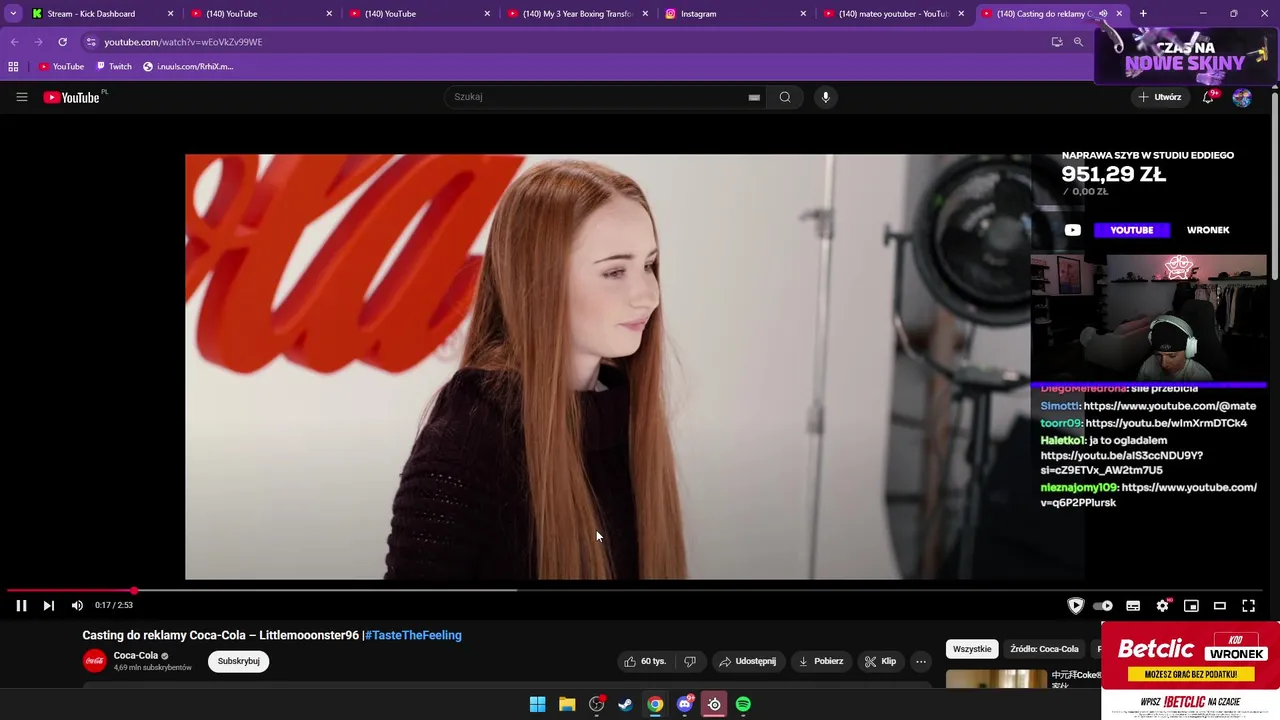Screen dimensions: 1280x720
Task: Start voice search with microphone
Action: pyautogui.click(x=825, y=97)
